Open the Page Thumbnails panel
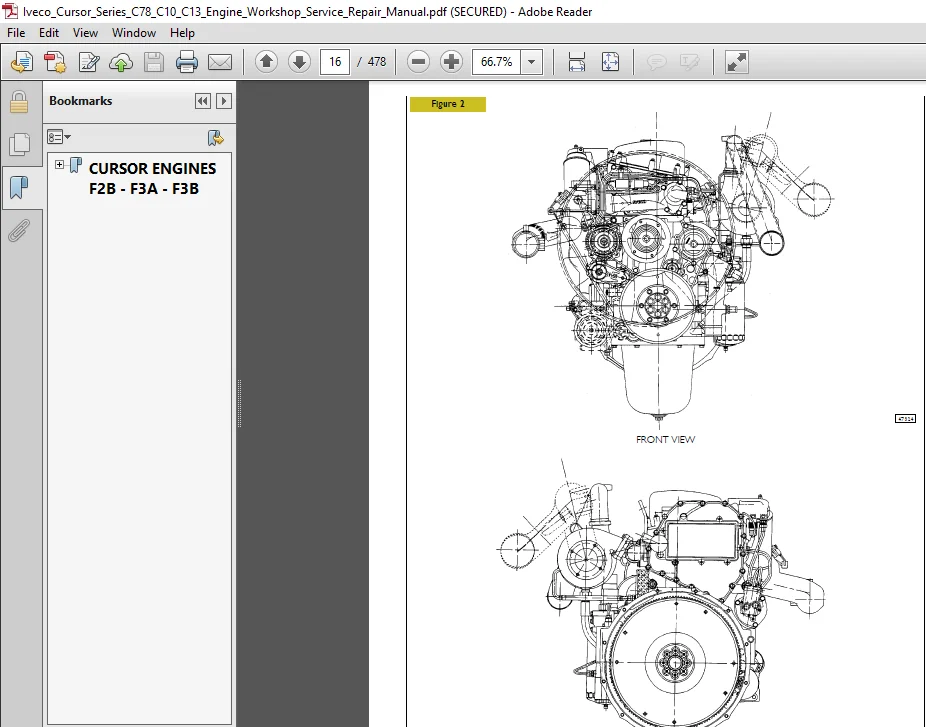 click(19, 144)
